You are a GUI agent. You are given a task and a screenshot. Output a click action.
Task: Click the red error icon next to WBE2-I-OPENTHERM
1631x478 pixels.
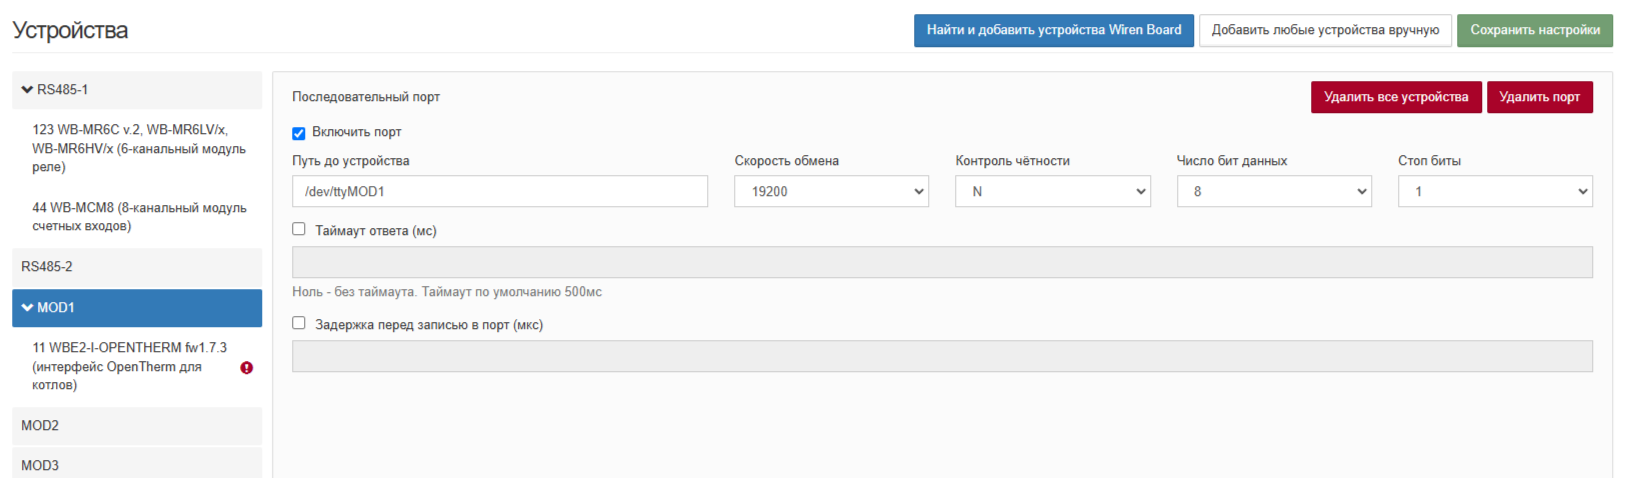[x=247, y=367]
